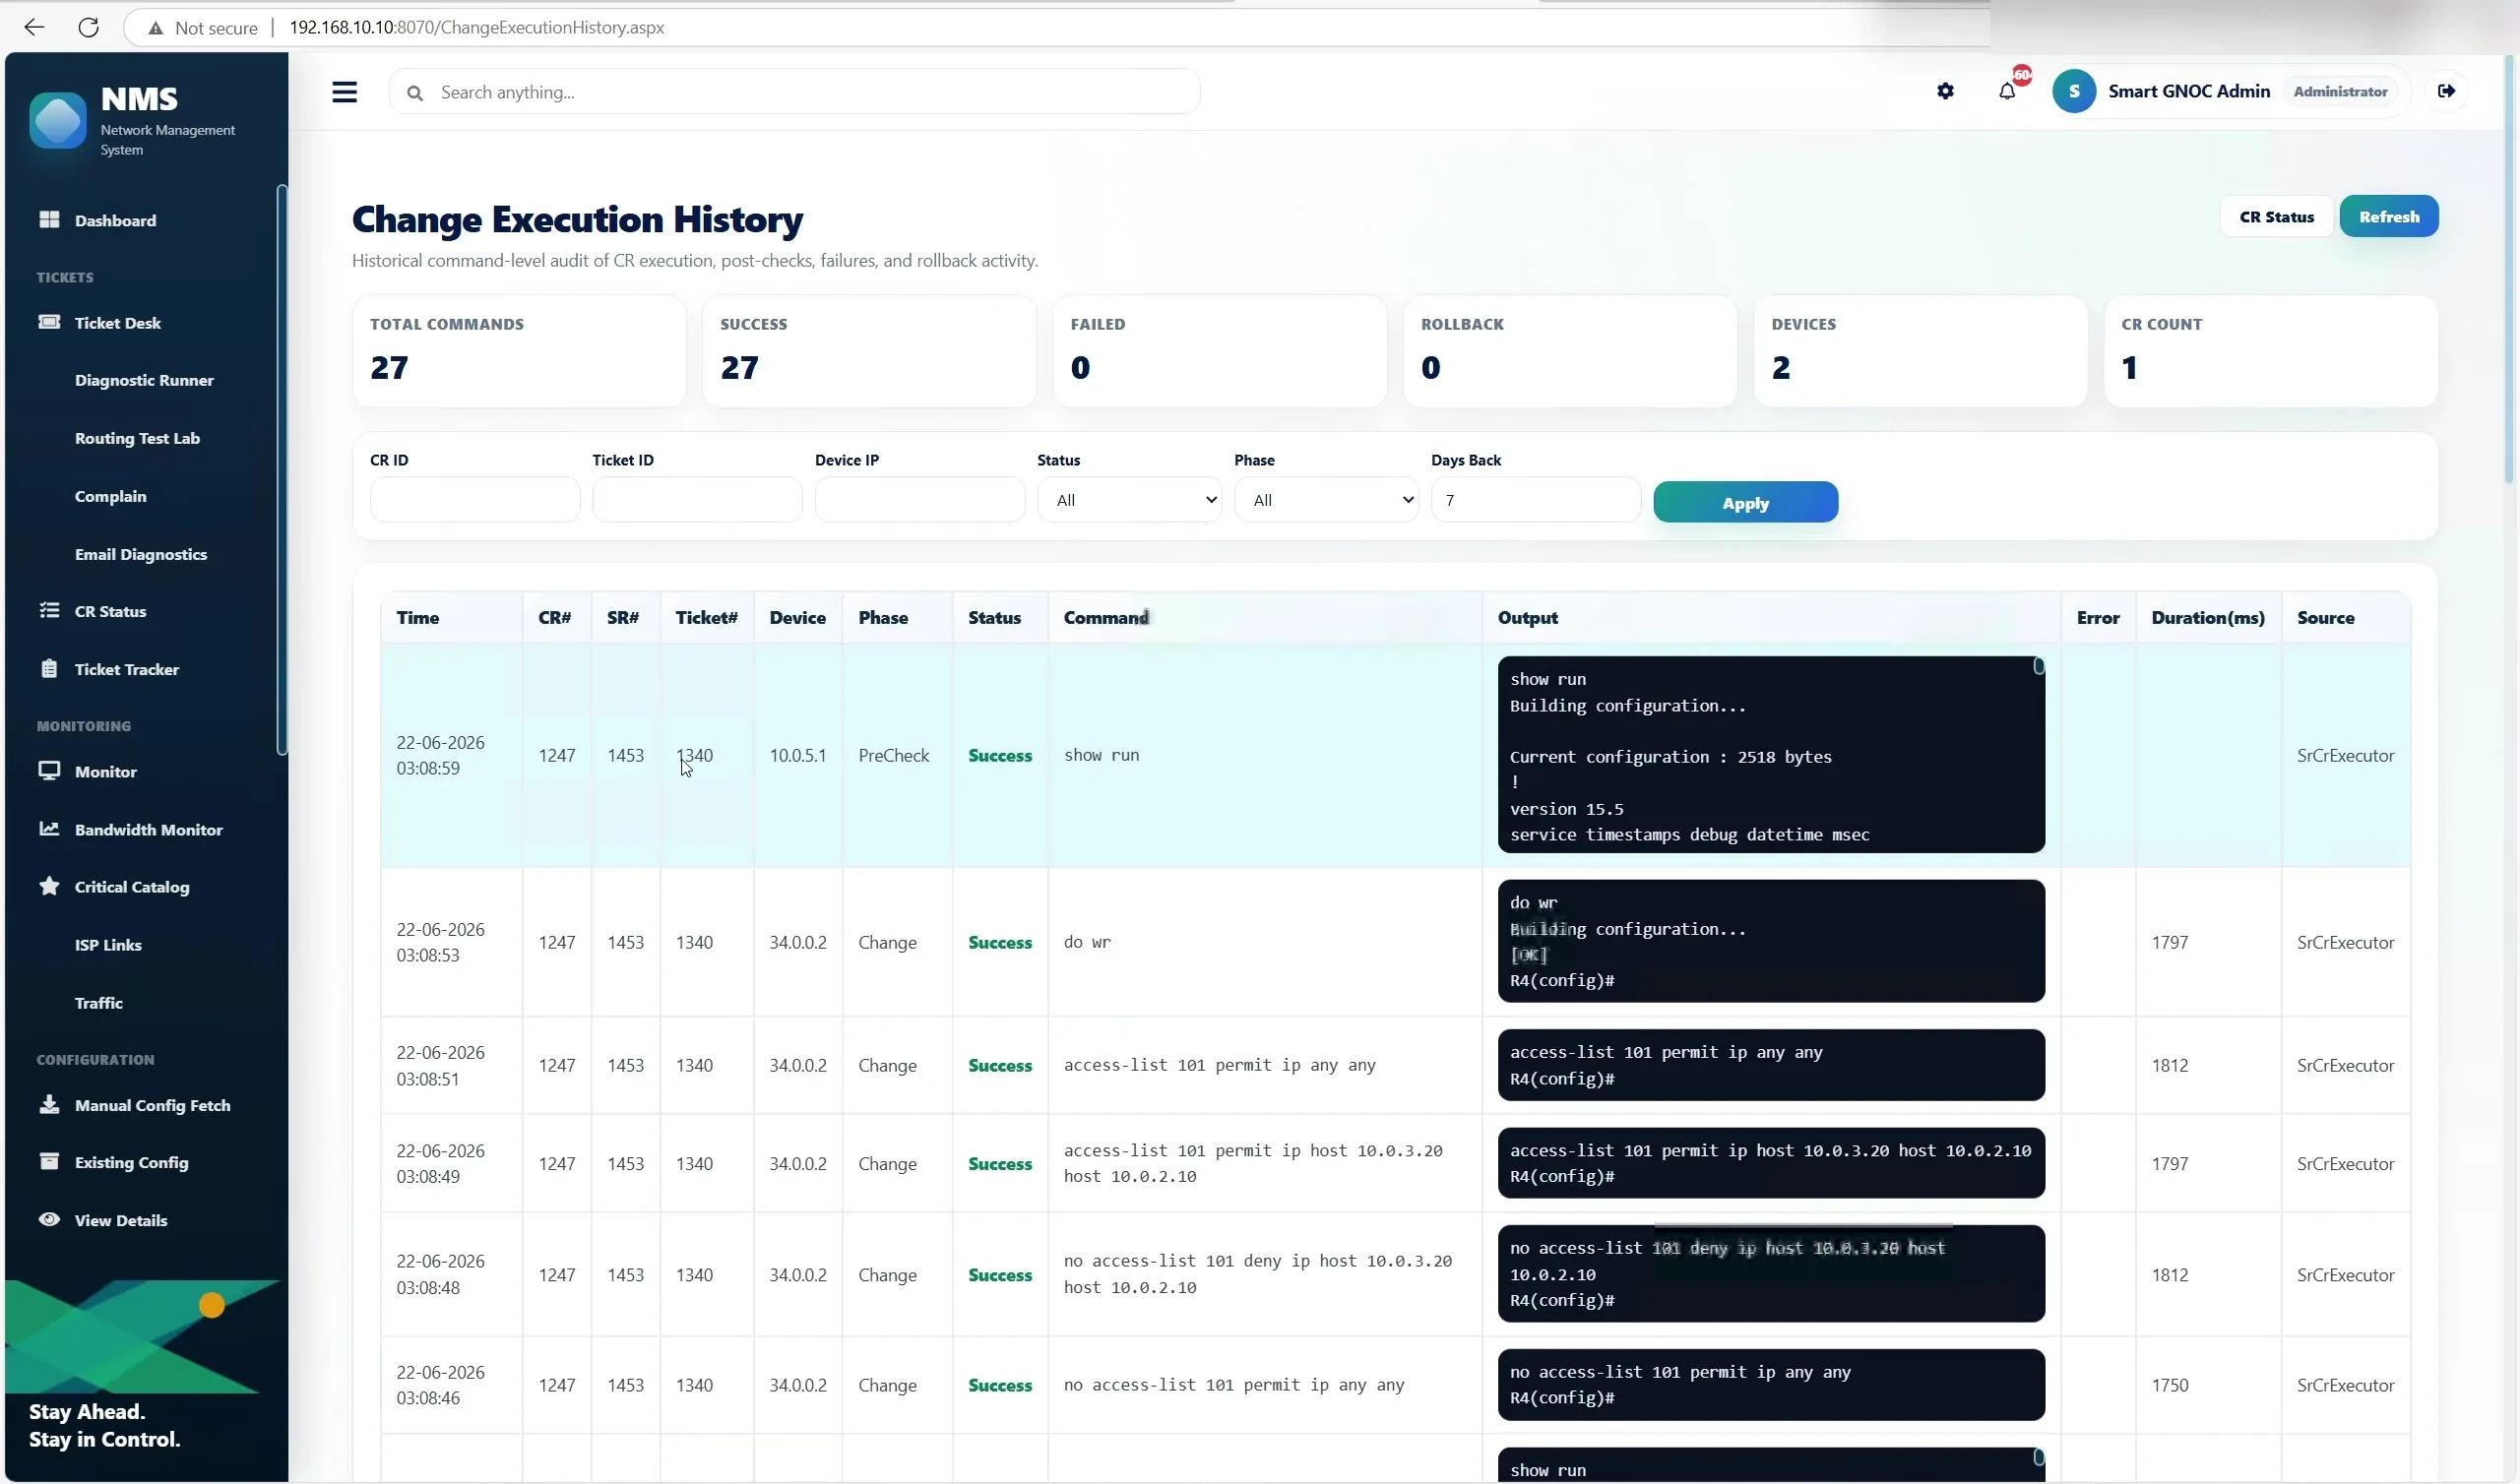Reload the page in the browser
2520x1484 pixels.
[89, 27]
